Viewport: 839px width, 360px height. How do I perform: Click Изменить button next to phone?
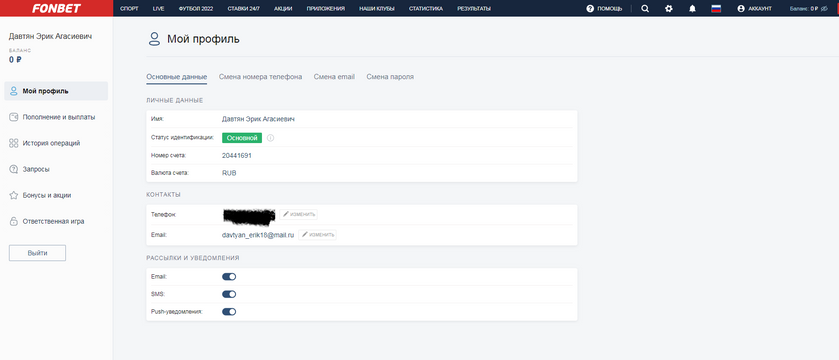[299, 215]
